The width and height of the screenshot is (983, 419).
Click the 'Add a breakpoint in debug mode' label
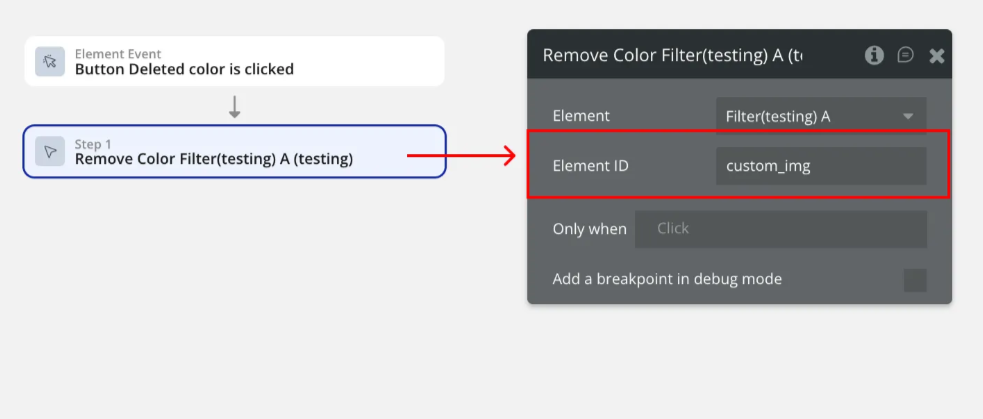pyautogui.click(x=667, y=279)
